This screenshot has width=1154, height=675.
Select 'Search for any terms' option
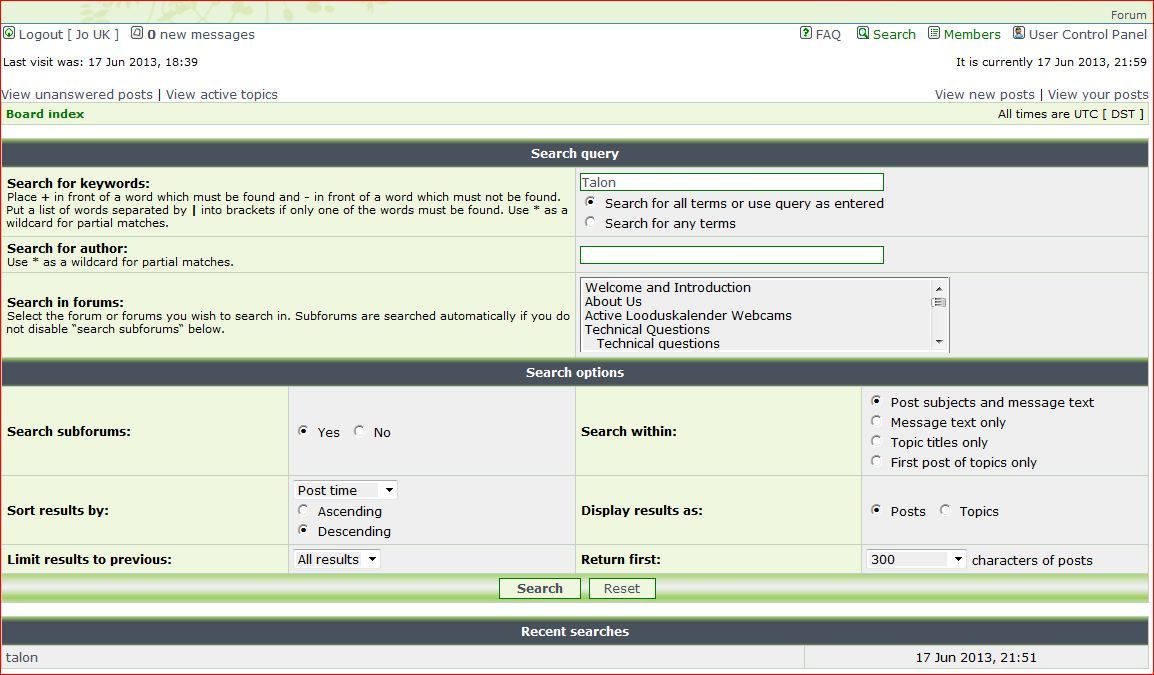590,223
